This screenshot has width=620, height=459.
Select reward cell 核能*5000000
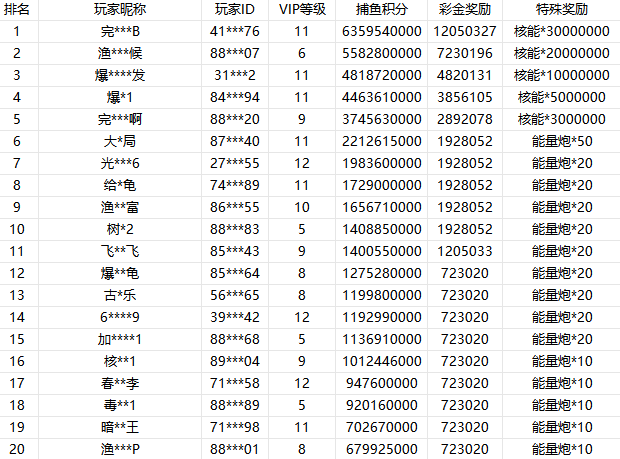(561, 97)
